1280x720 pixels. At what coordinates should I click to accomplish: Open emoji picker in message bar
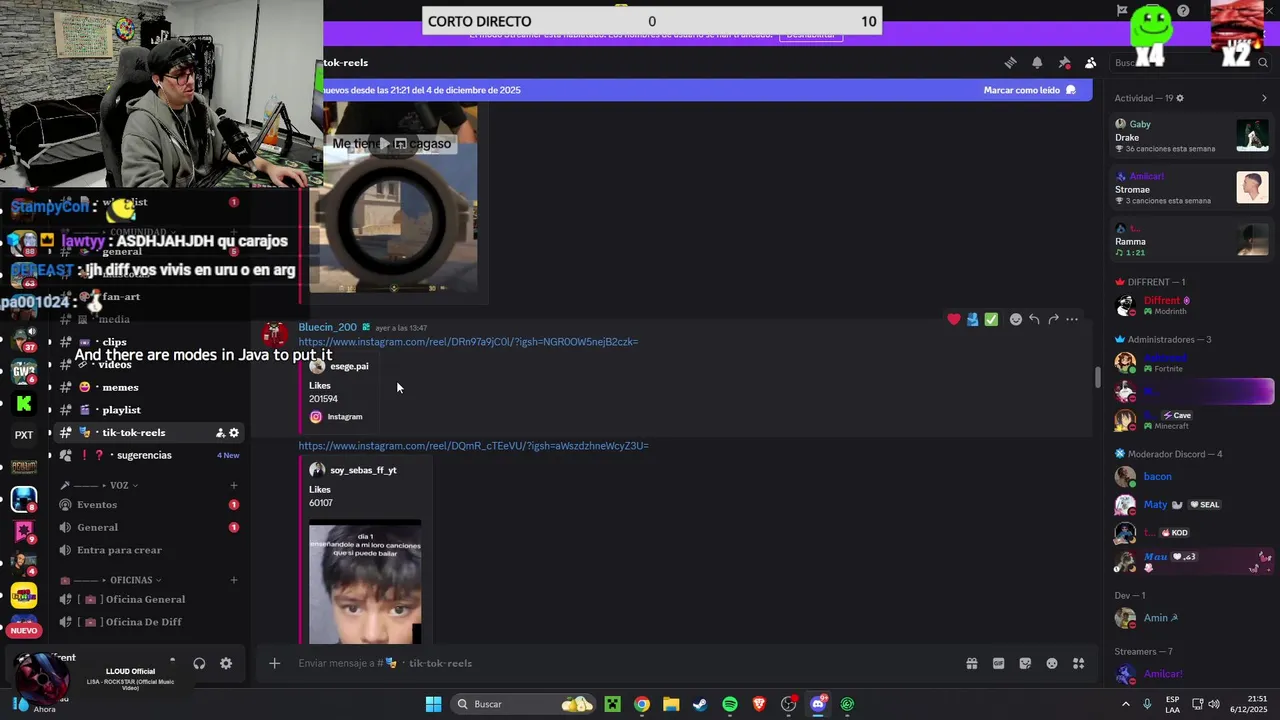coord(1052,663)
